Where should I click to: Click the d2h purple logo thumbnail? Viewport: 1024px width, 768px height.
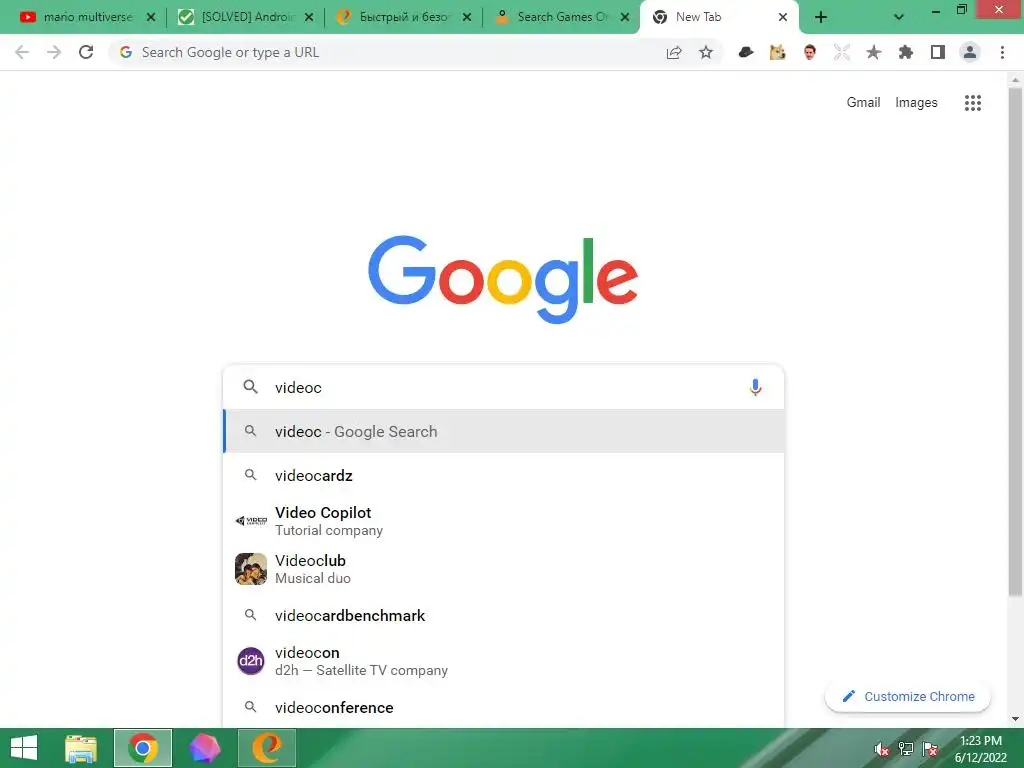(251, 661)
